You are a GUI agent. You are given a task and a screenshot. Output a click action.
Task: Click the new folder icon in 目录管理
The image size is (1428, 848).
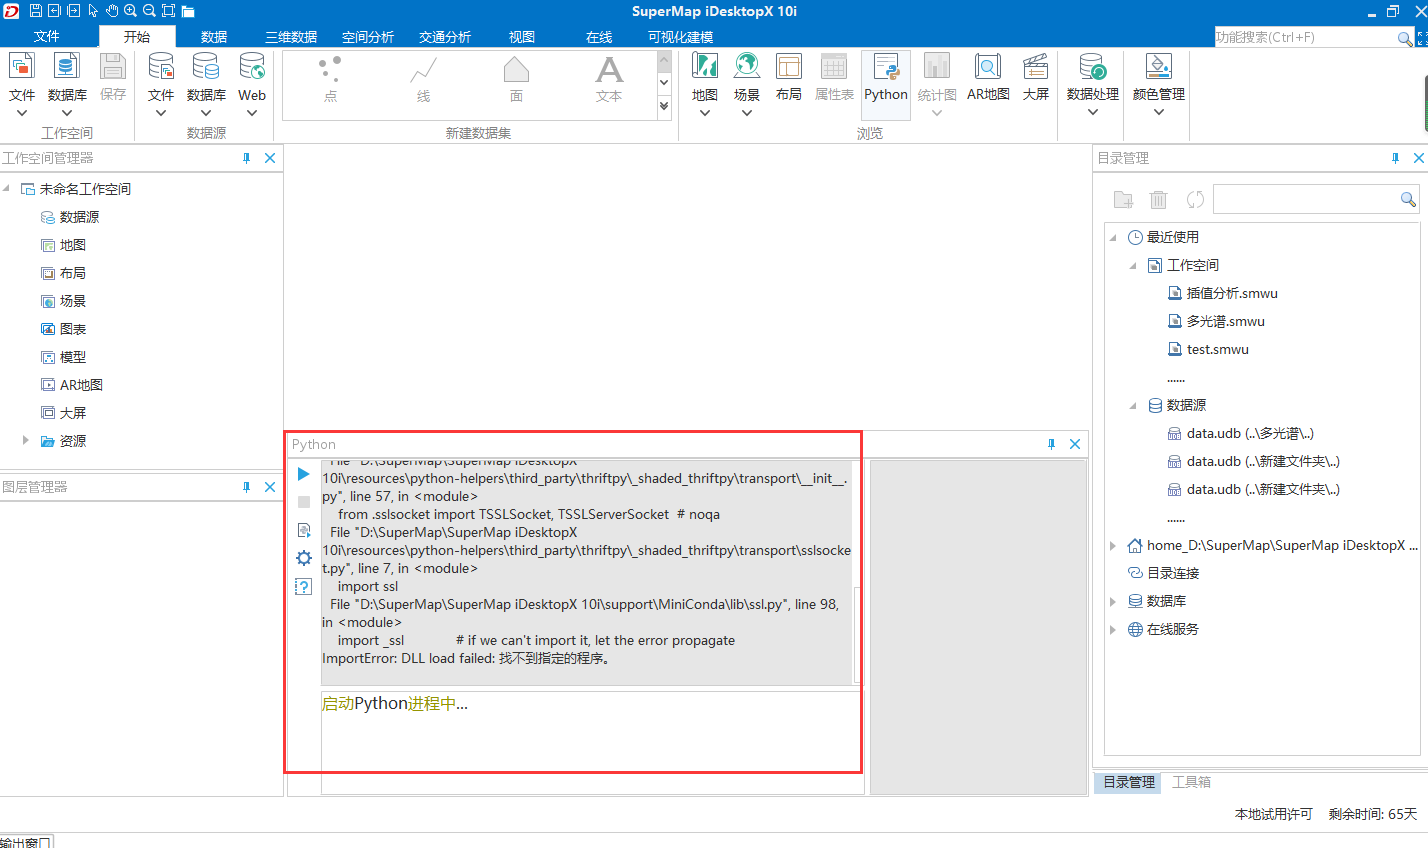1123,200
